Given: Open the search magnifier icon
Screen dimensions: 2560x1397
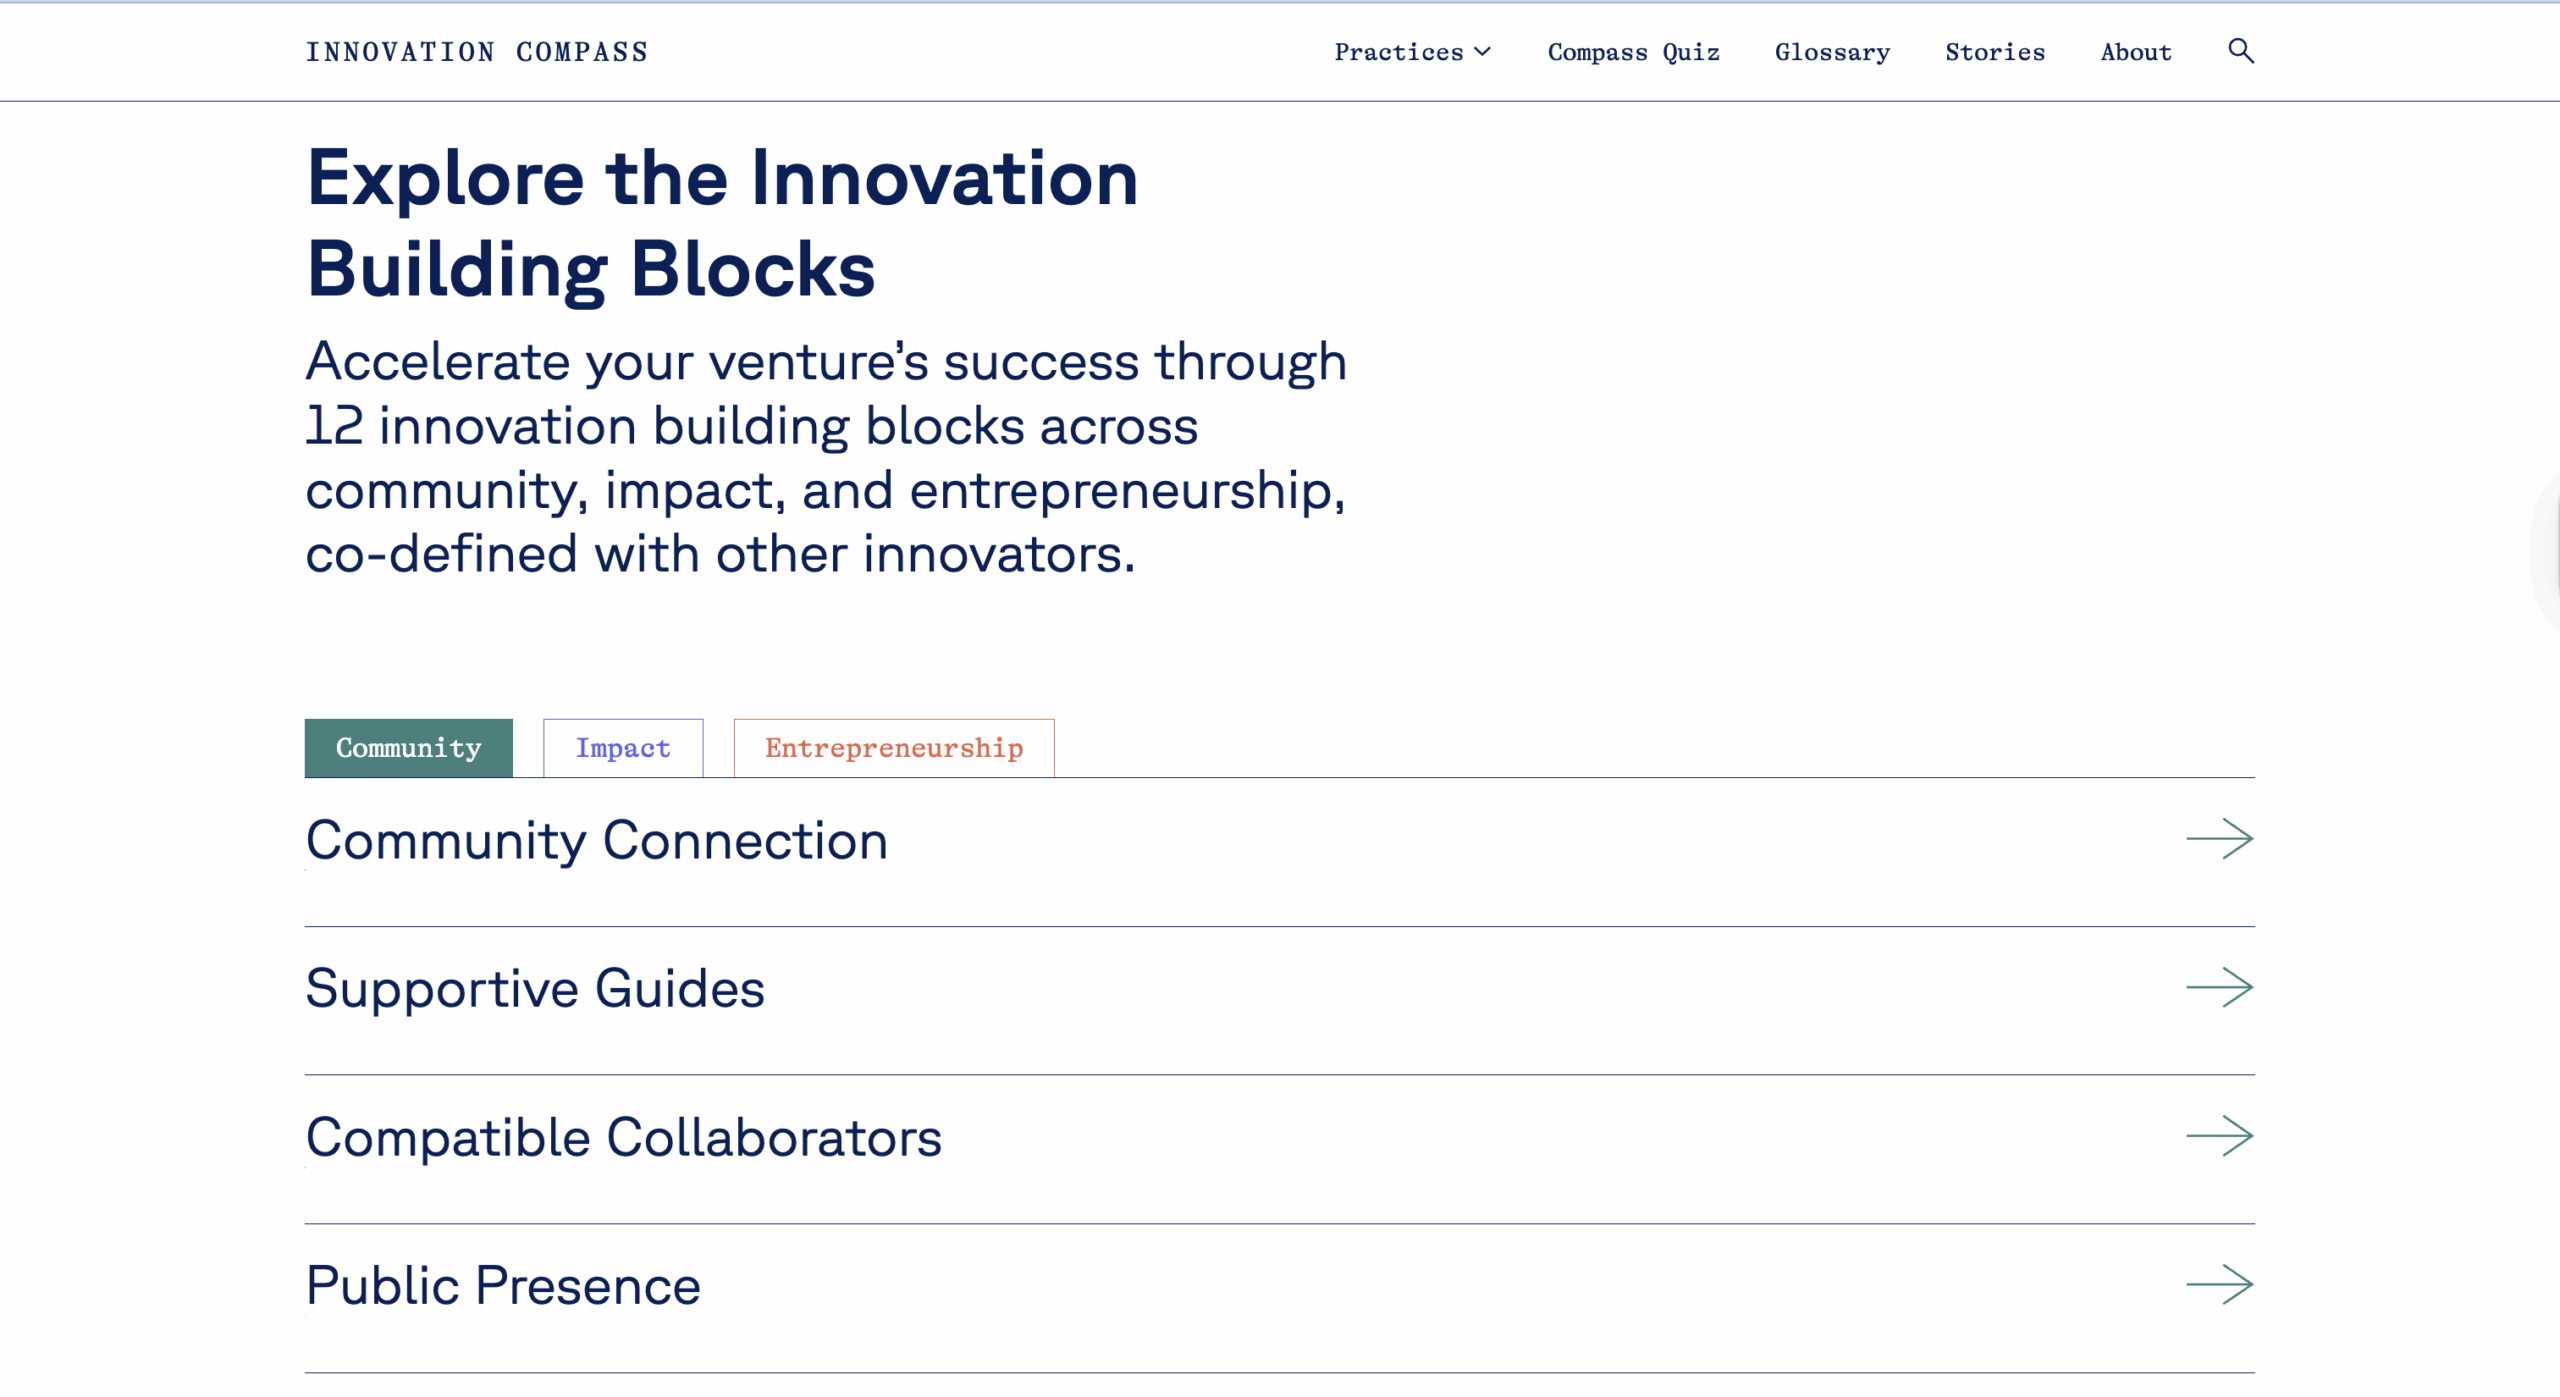Looking at the screenshot, I should tap(2240, 51).
